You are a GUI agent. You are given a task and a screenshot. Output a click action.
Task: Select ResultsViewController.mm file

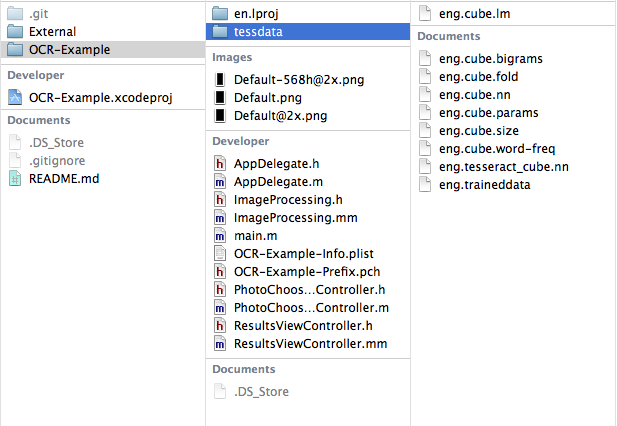[310, 344]
